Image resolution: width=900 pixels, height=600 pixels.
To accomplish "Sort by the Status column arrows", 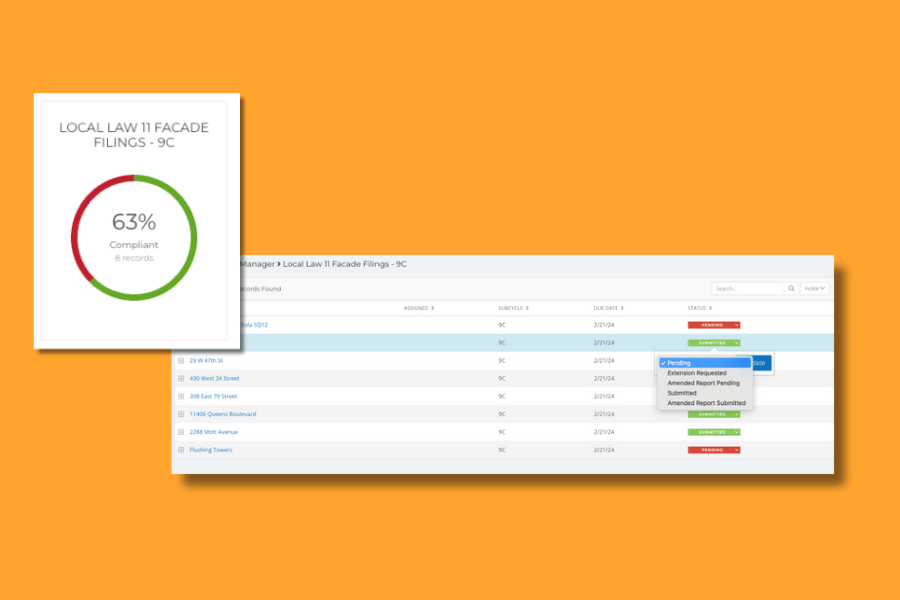I will (x=710, y=308).
